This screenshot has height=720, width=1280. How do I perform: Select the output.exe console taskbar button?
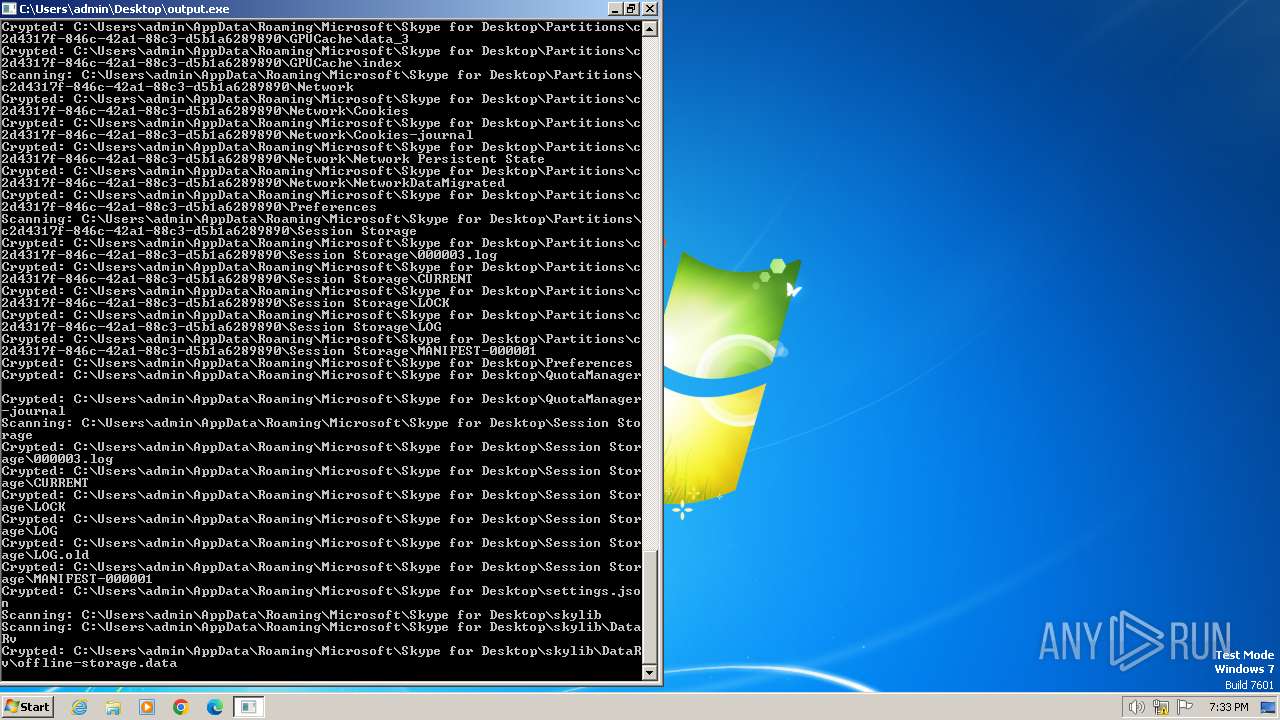(x=249, y=707)
